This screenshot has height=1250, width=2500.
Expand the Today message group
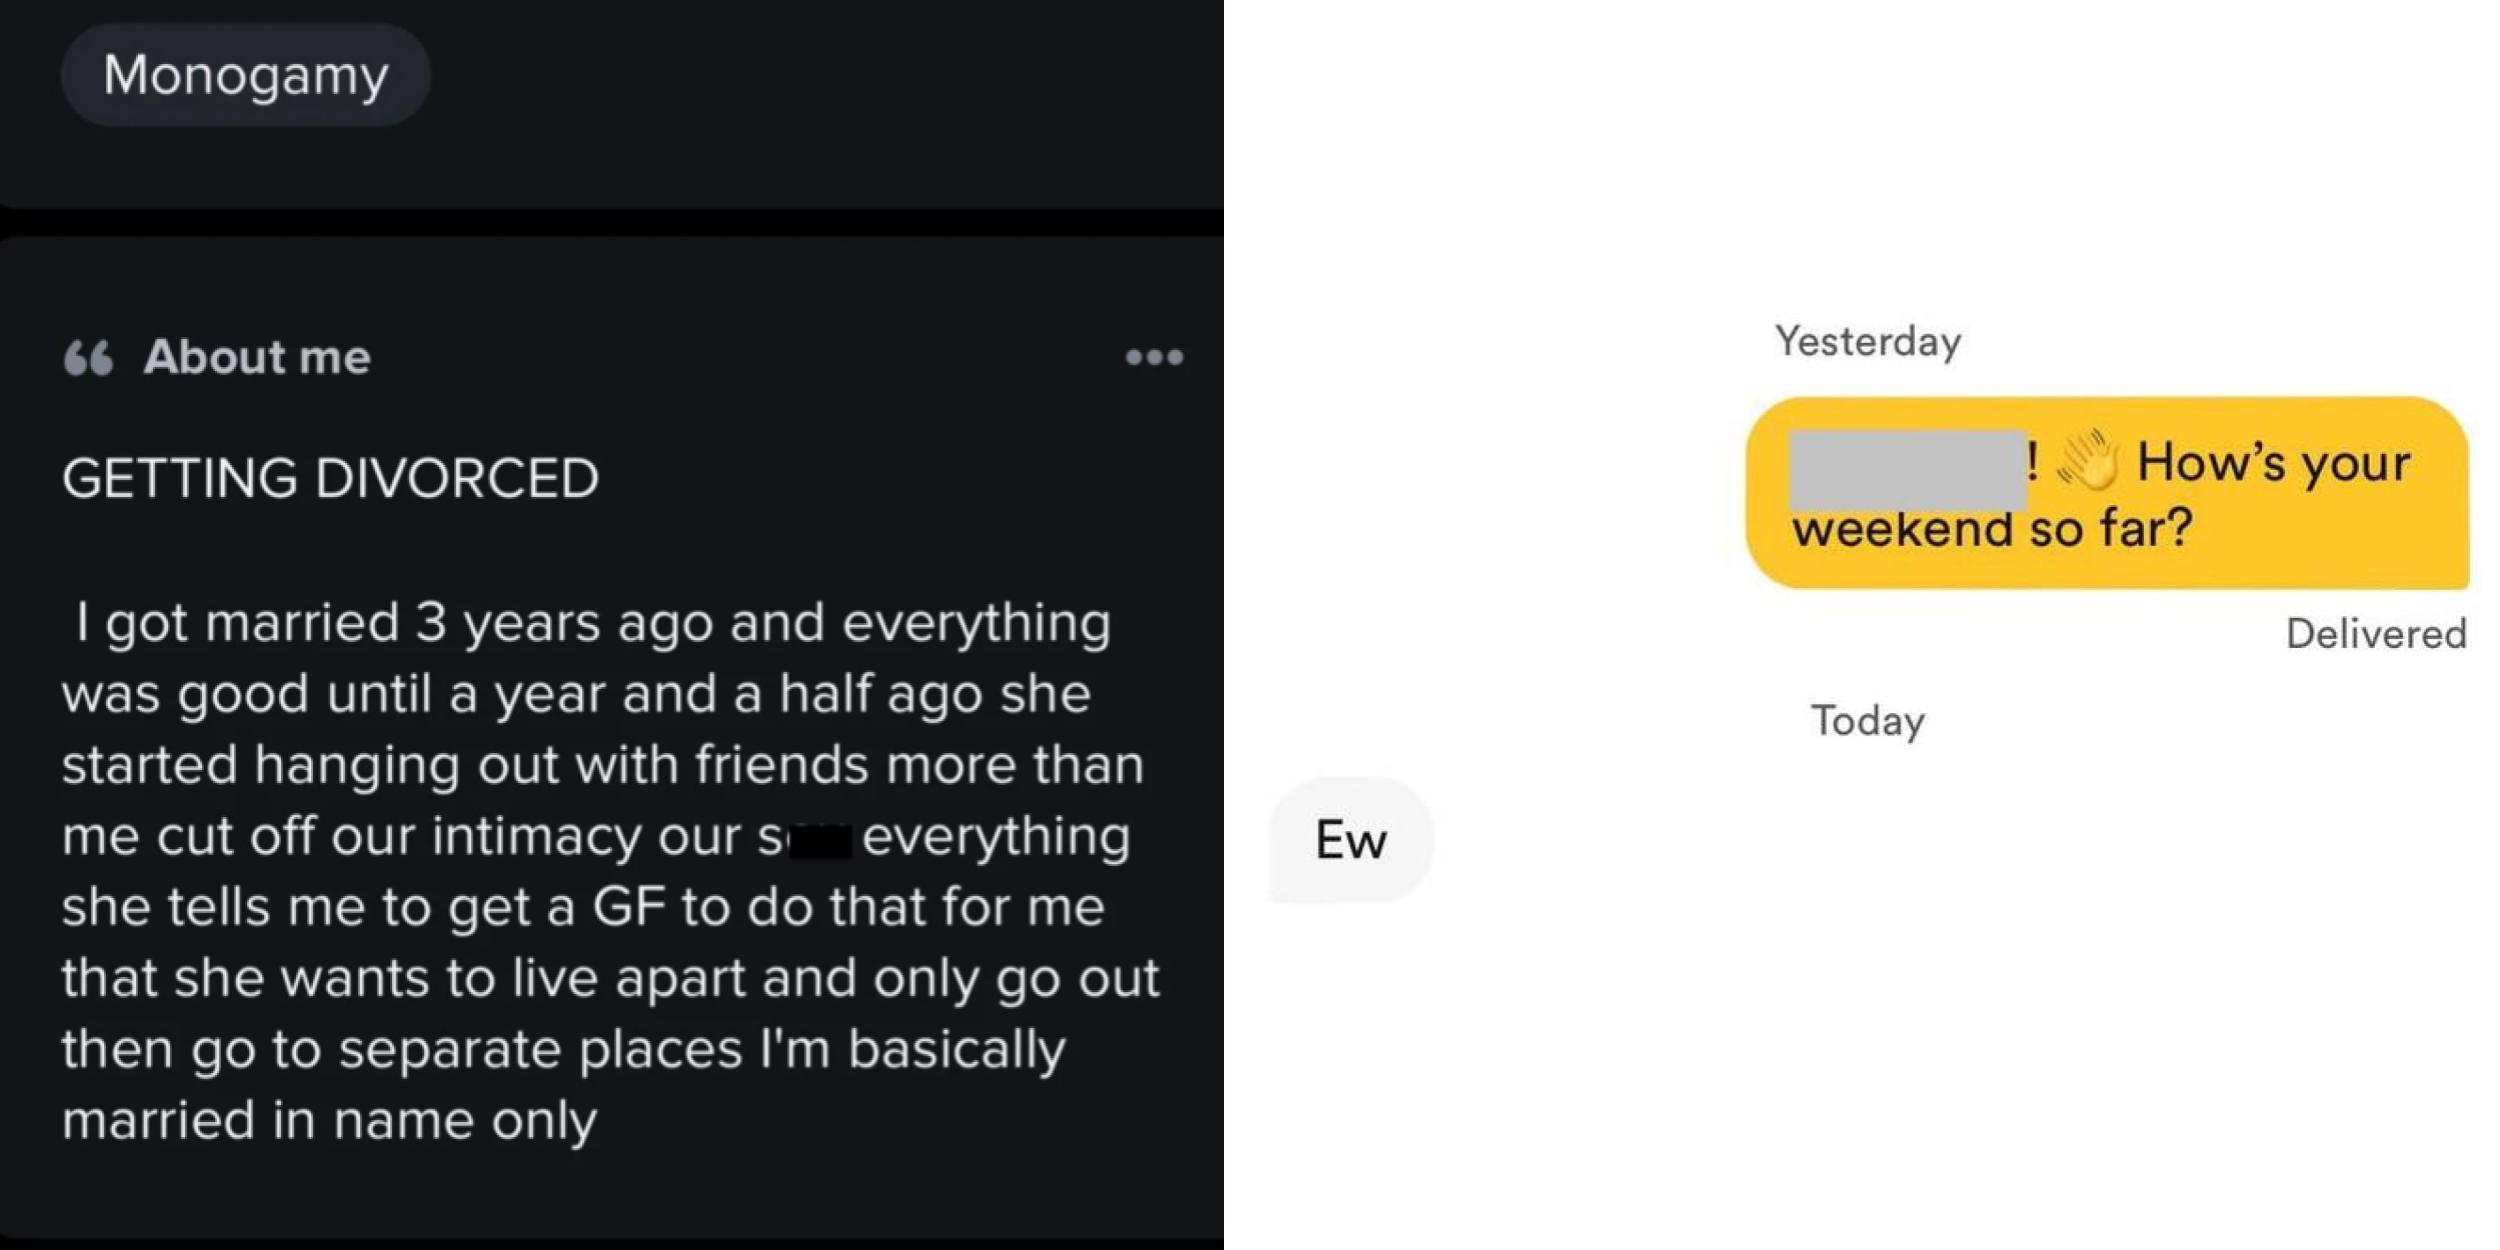pyautogui.click(x=1869, y=720)
